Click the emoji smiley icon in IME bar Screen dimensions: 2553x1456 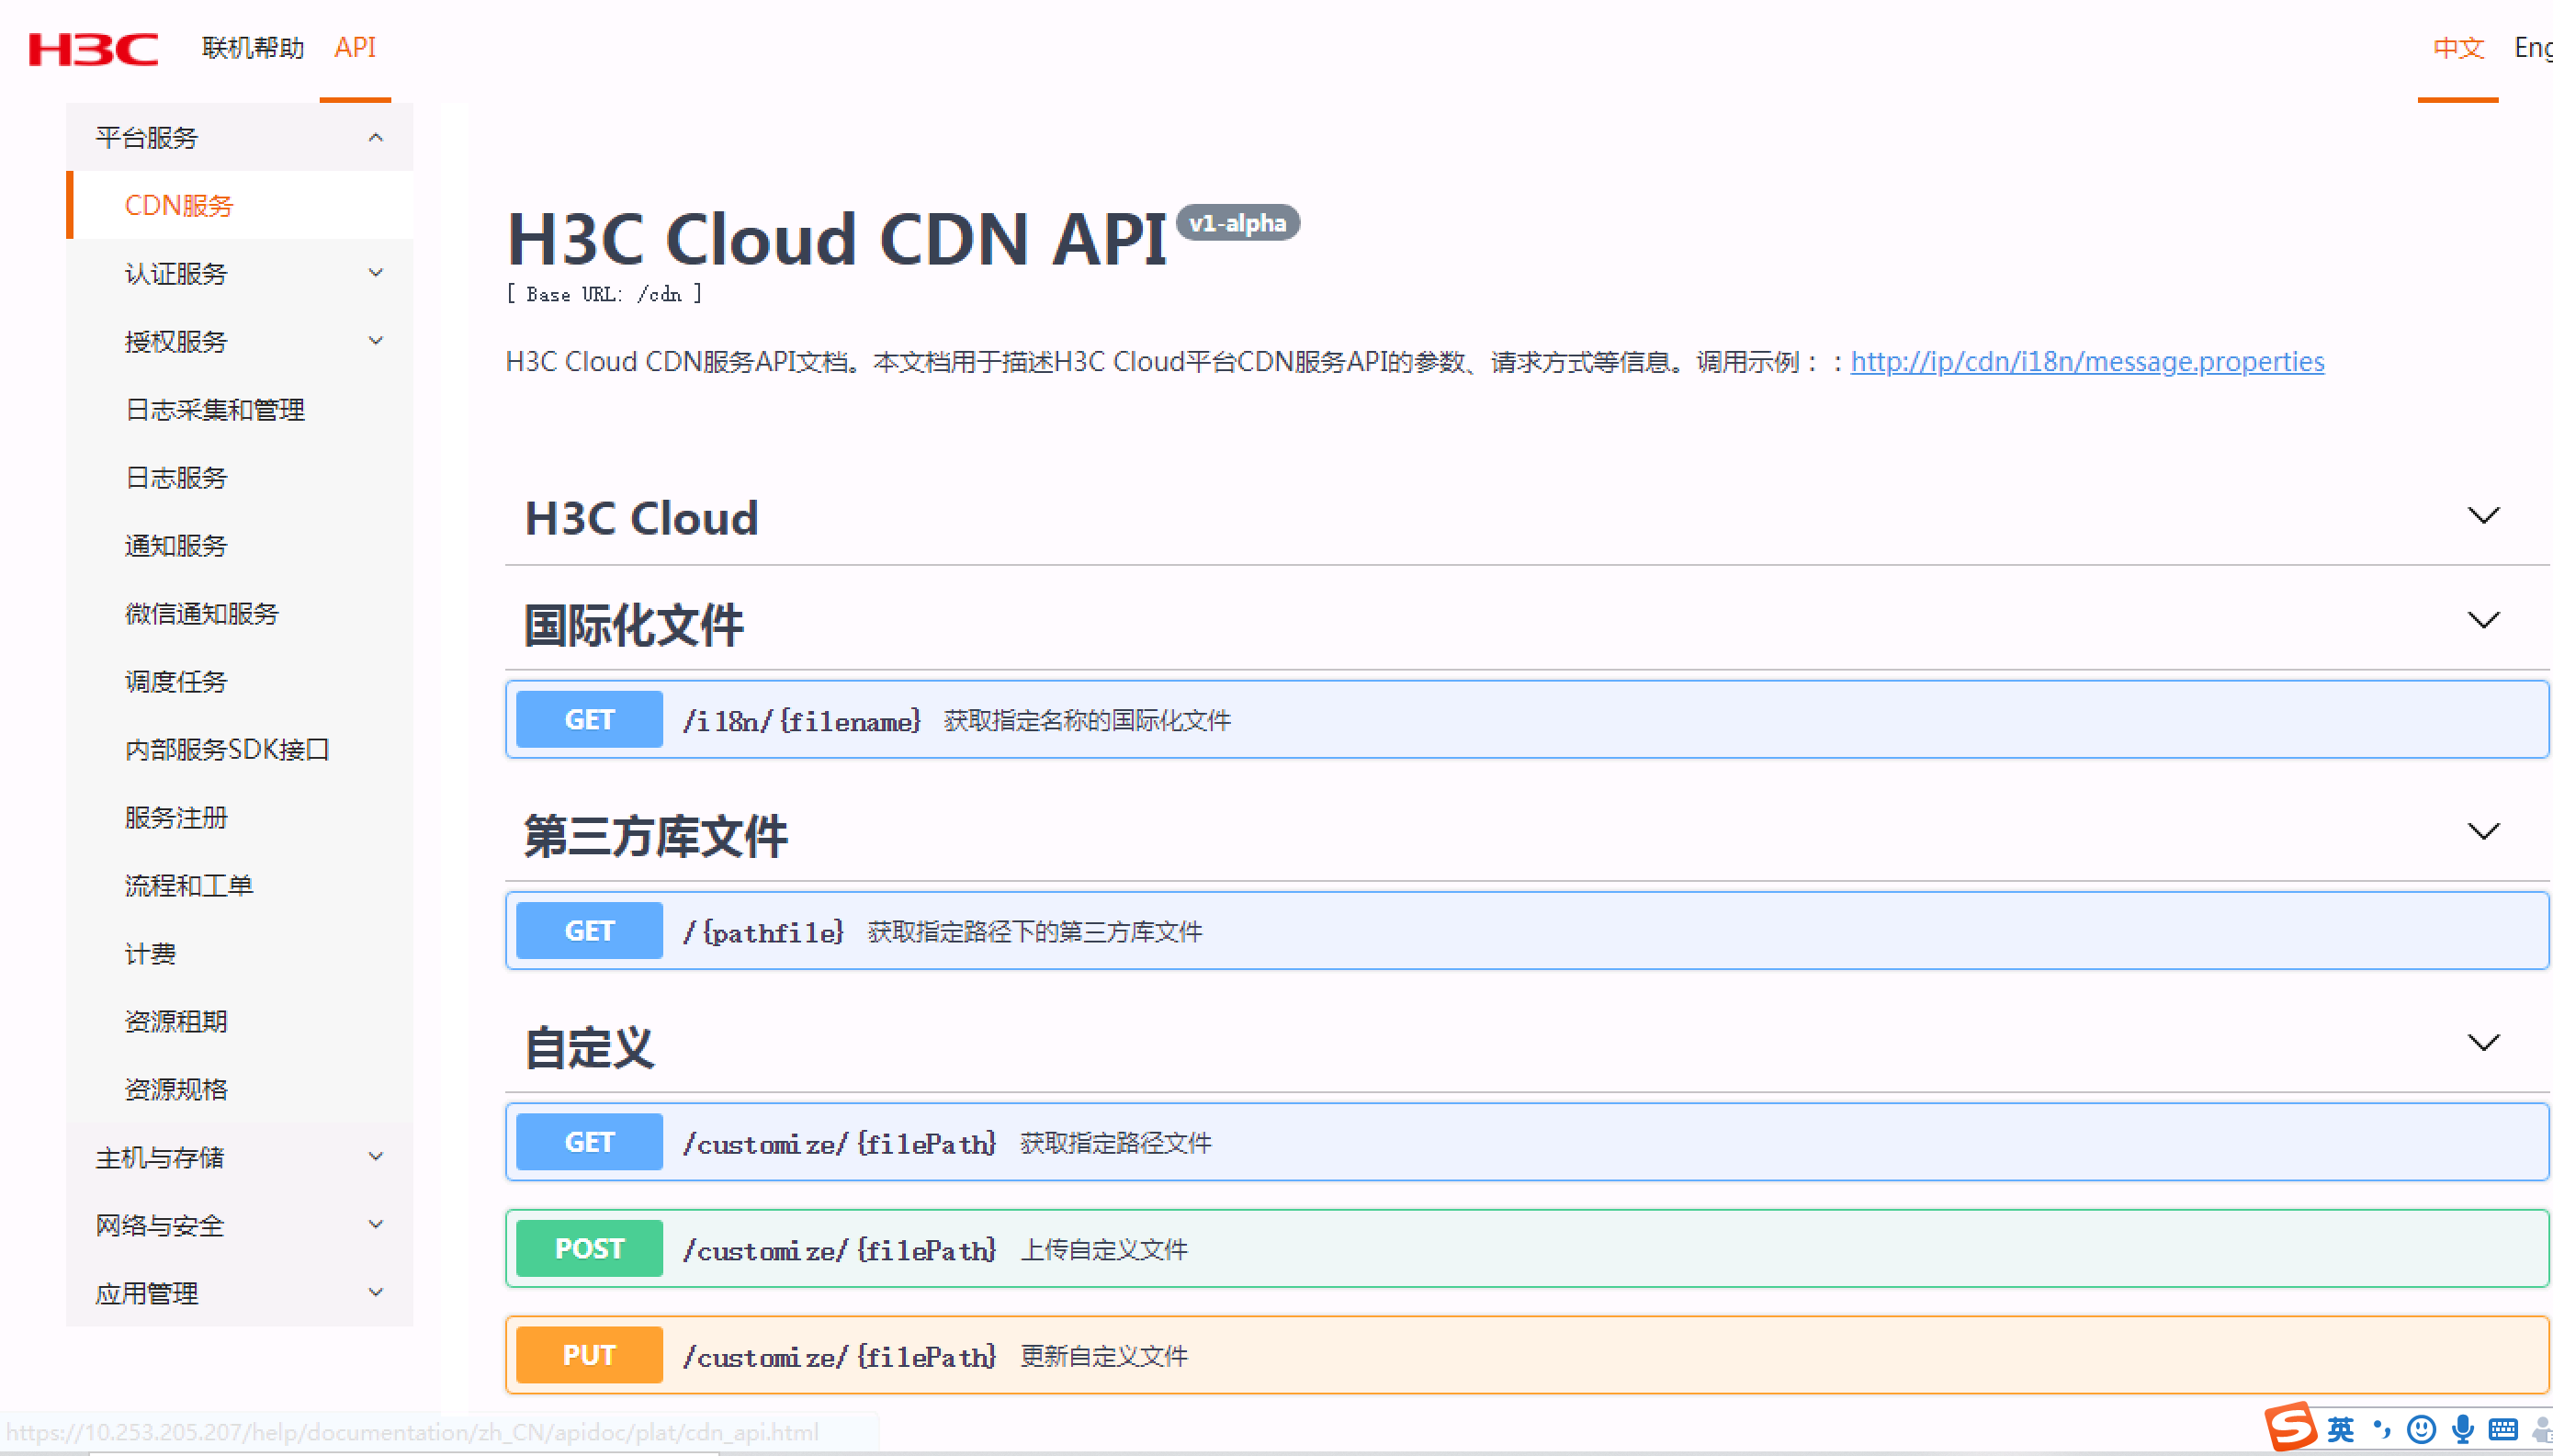point(2420,1430)
